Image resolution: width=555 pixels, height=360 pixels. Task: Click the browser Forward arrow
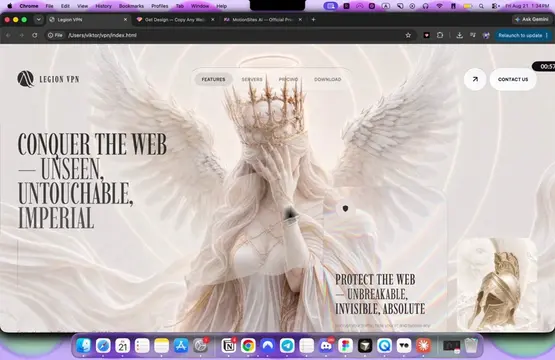[22, 35]
